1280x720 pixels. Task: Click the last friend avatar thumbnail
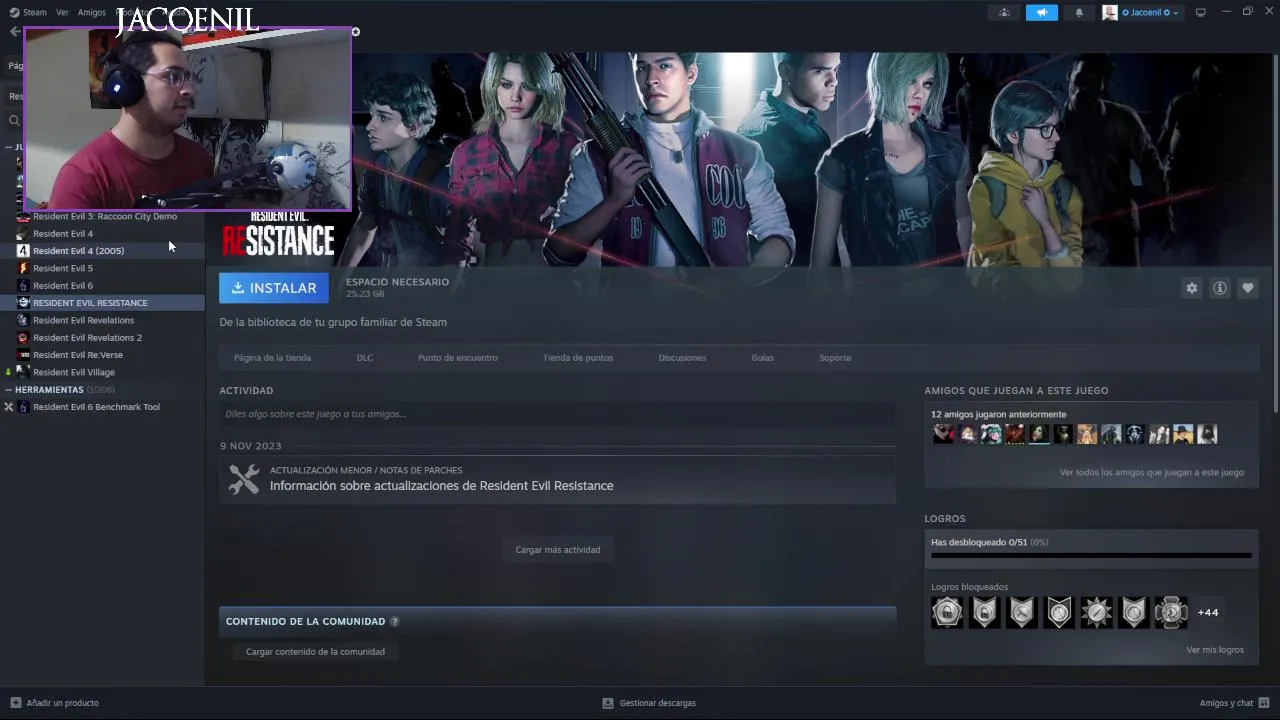(1207, 434)
